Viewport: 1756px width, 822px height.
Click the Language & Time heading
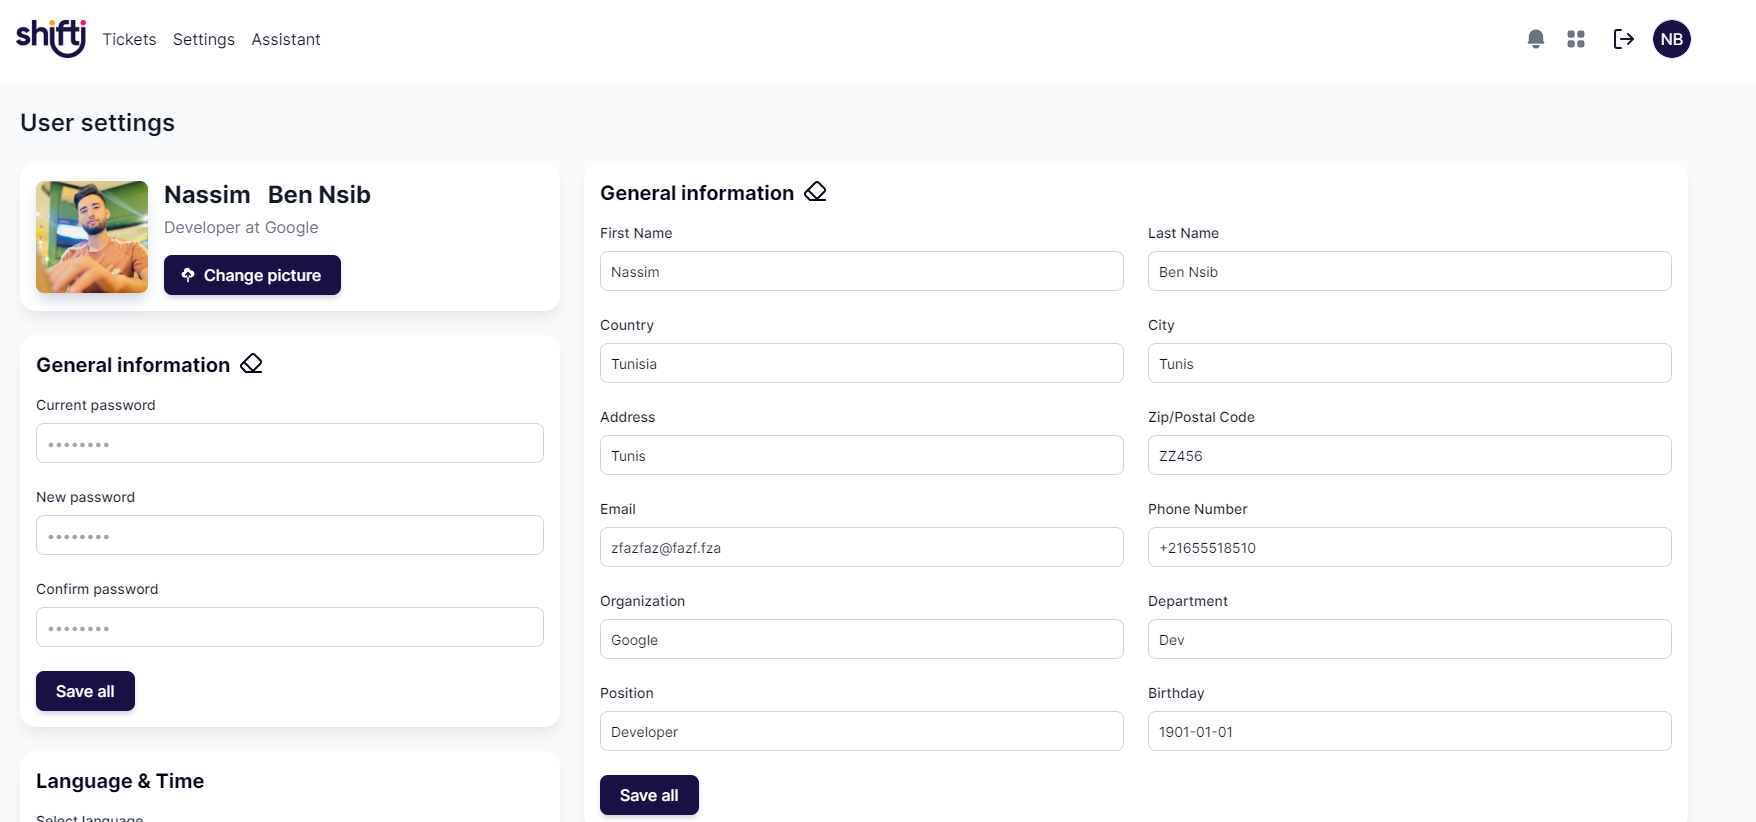[x=120, y=781]
